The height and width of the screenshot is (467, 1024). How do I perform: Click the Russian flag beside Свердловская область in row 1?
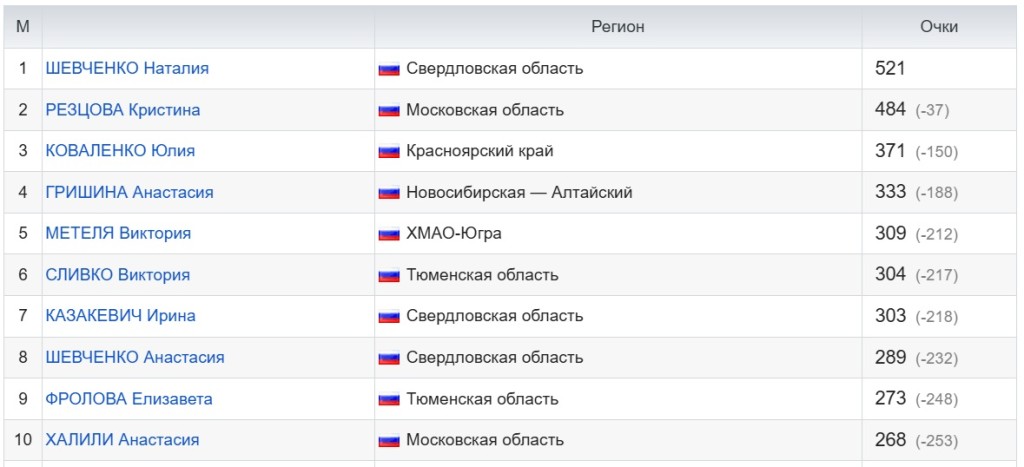(x=389, y=69)
